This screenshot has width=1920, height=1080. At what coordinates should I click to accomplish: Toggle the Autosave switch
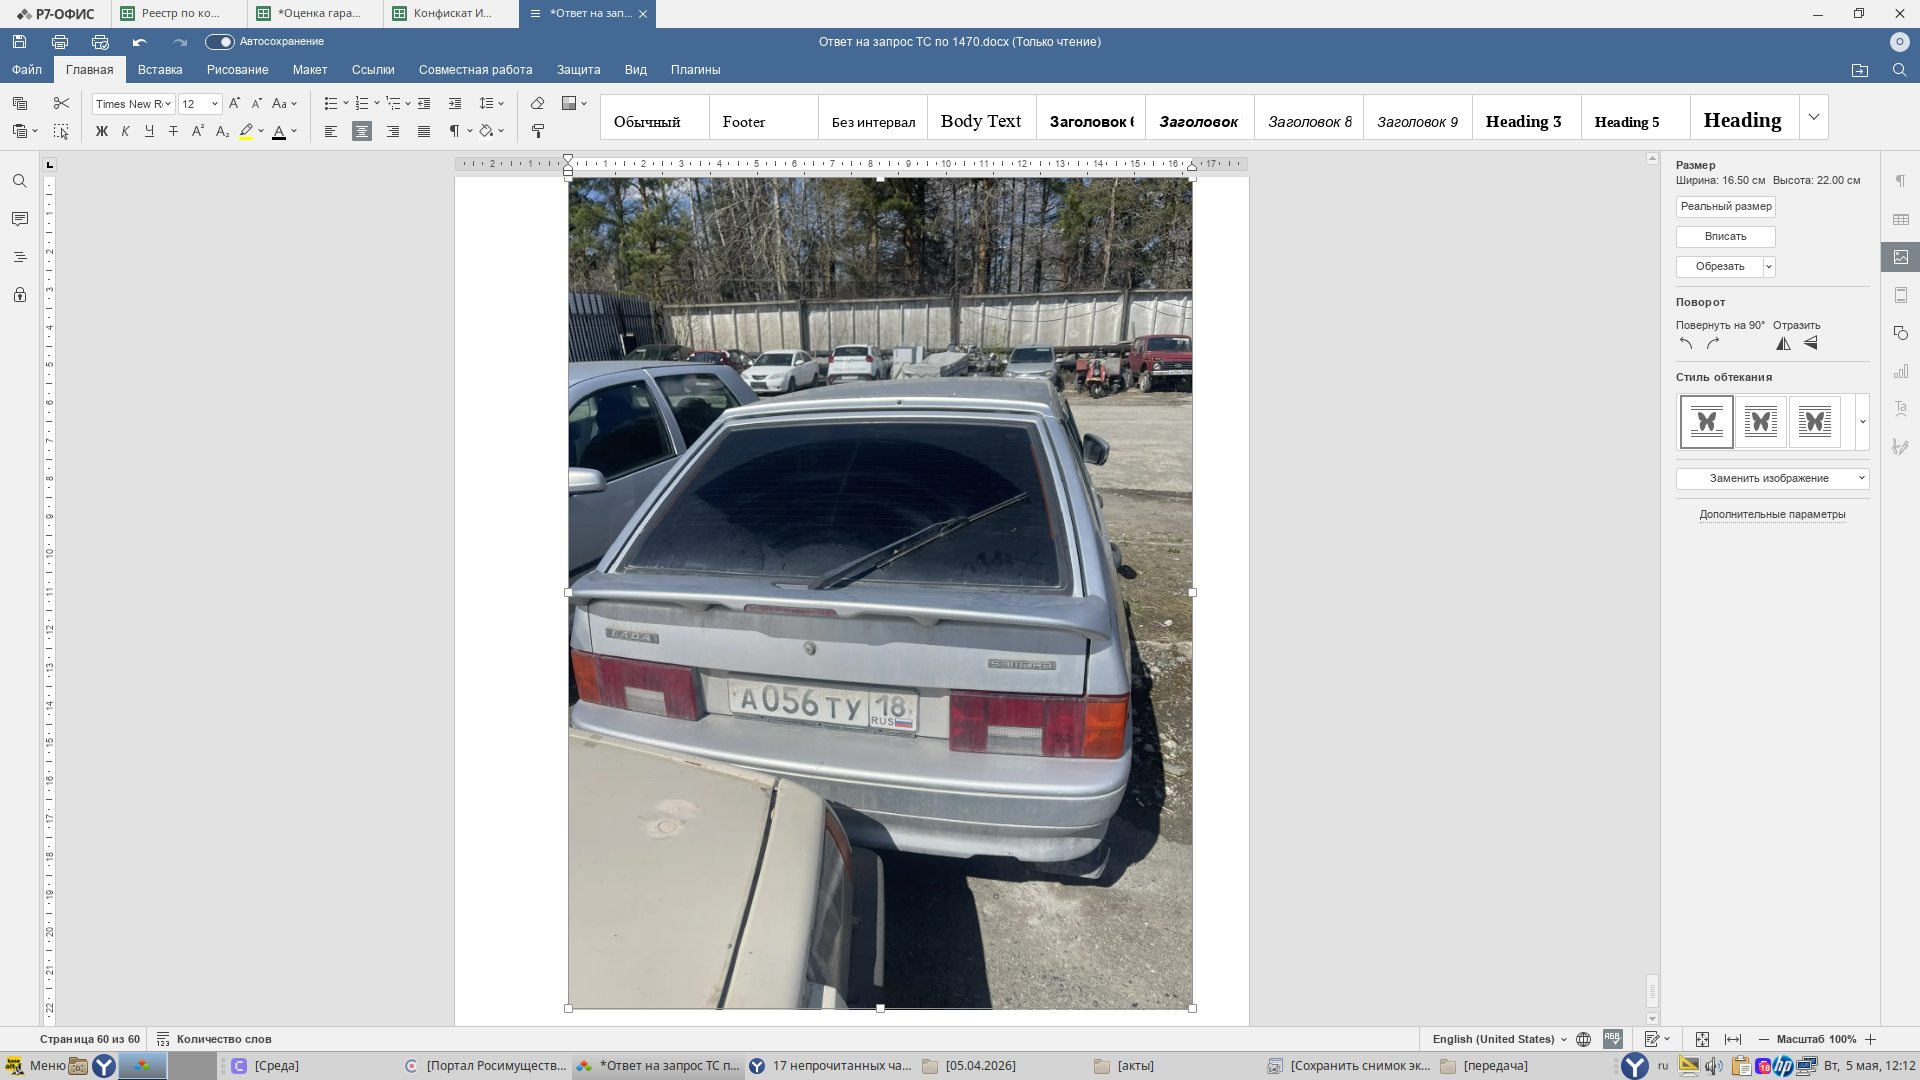pos(219,42)
